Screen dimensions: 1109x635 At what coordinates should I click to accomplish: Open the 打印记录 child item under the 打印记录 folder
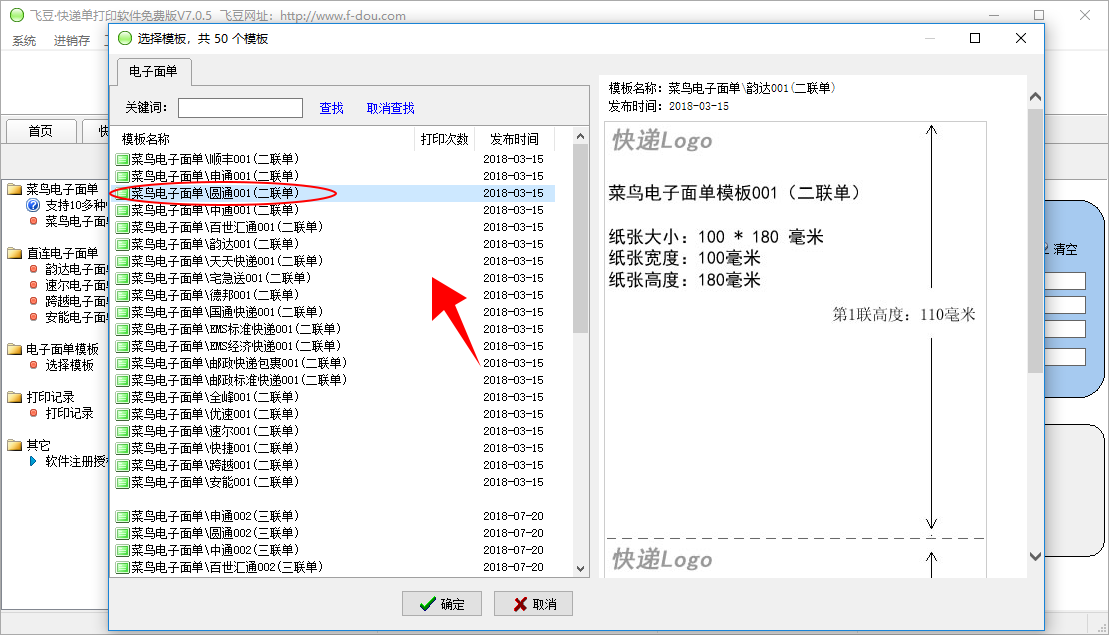coord(69,413)
